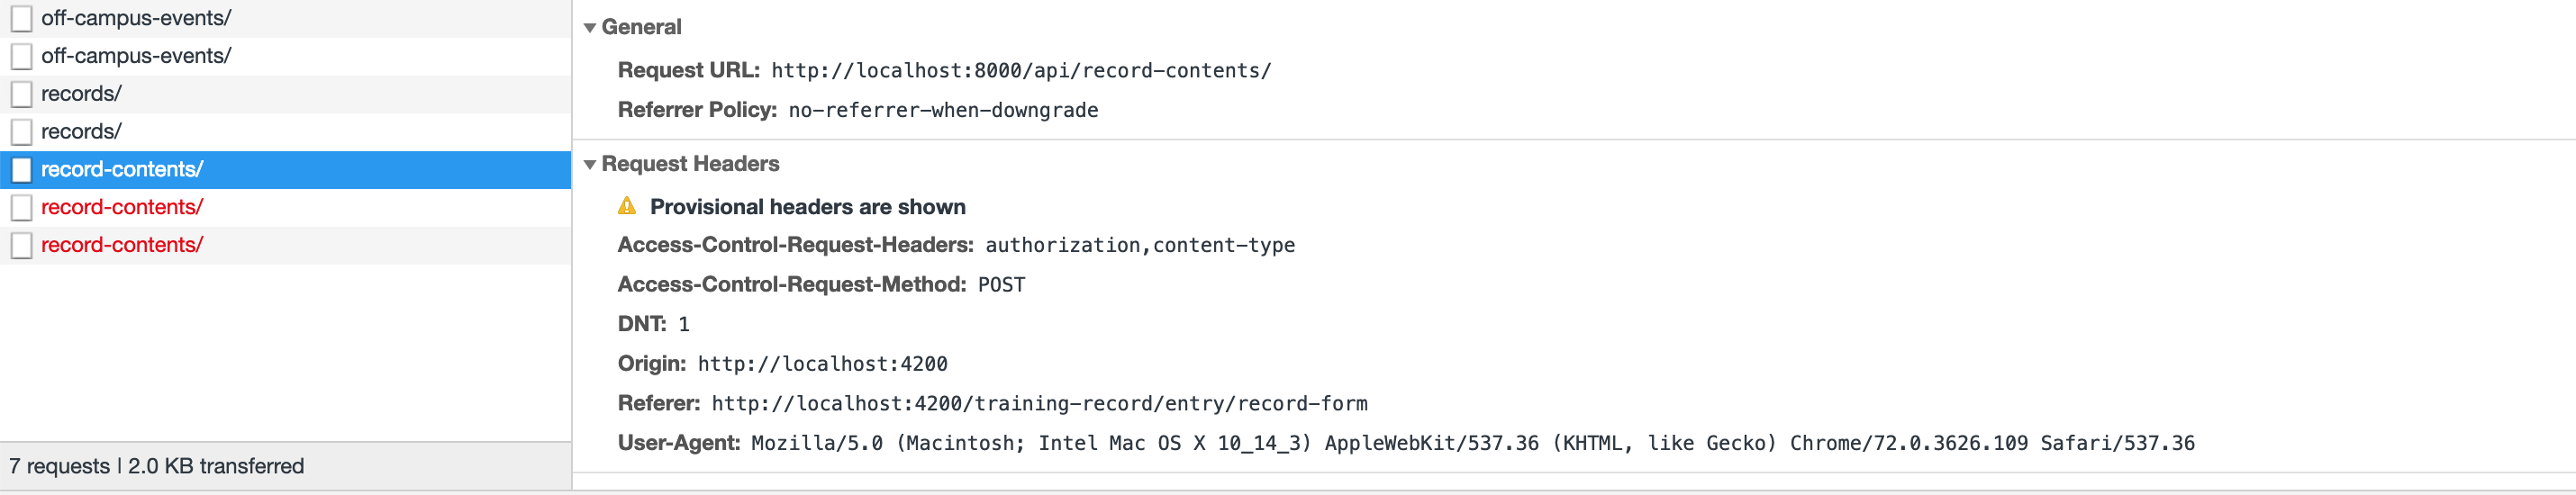Click the requests transferred summary status bar
Viewport: 2576px width, 495px height.
(x=157, y=466)
